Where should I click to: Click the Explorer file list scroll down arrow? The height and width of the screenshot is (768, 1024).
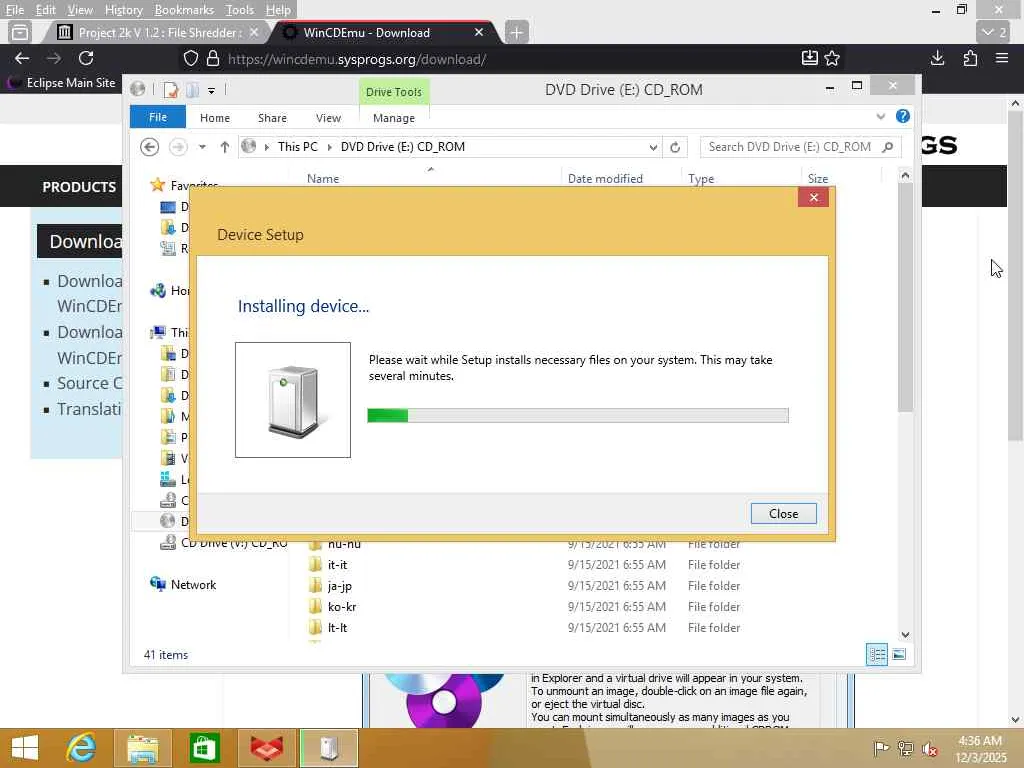[x=905, y=635]
